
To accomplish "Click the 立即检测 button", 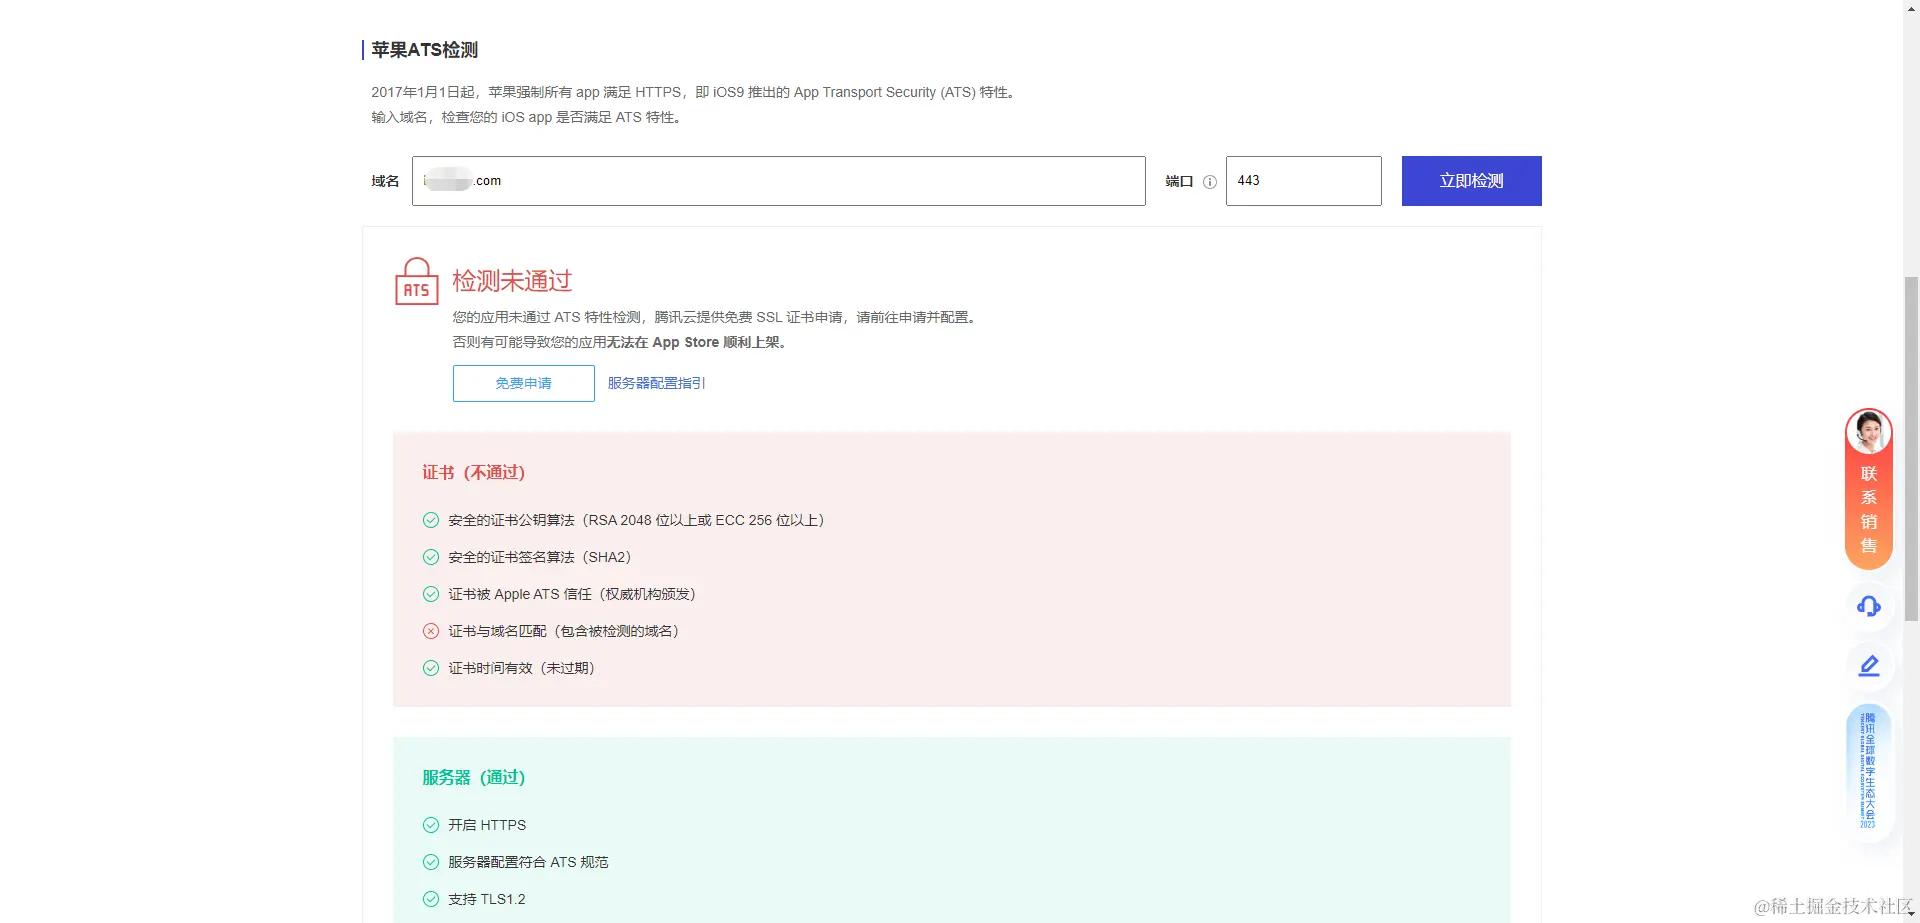I will [1471, 181].
